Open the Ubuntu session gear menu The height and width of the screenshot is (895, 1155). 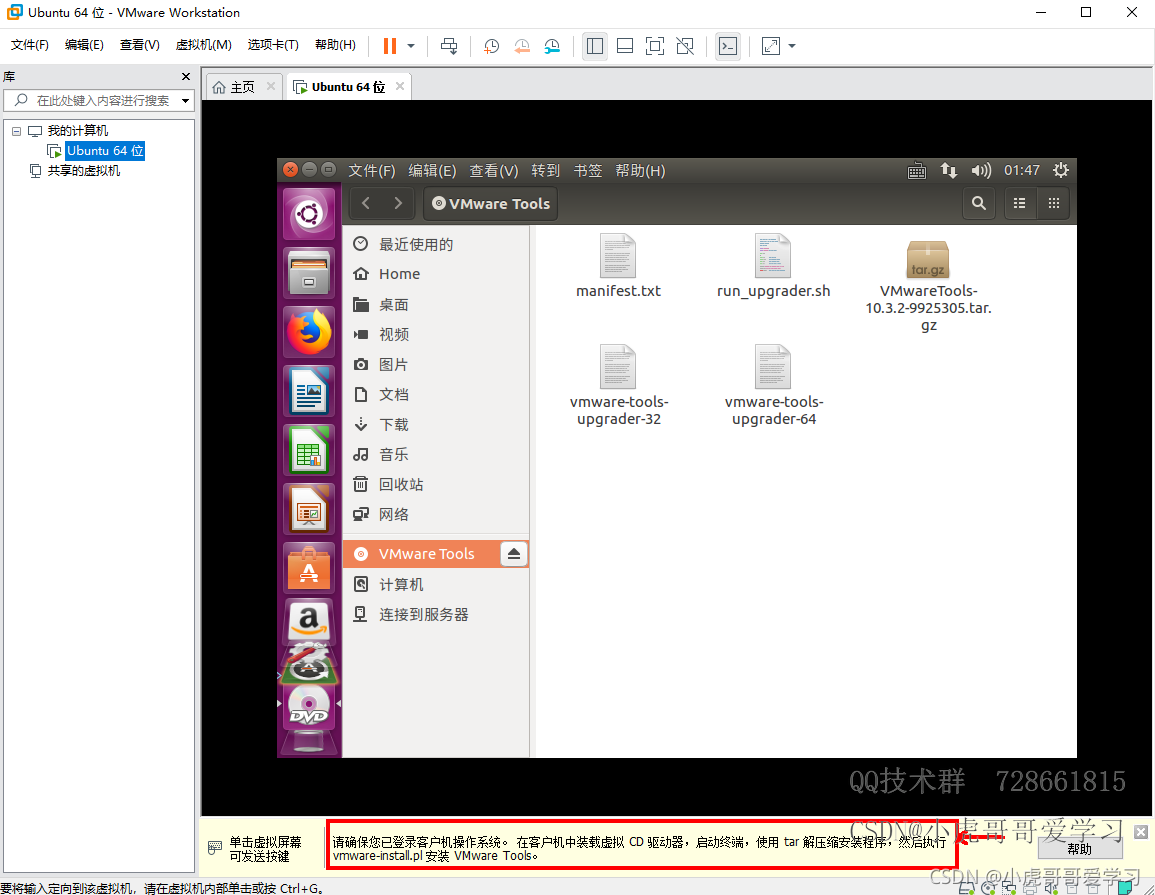coord(1061,171)
